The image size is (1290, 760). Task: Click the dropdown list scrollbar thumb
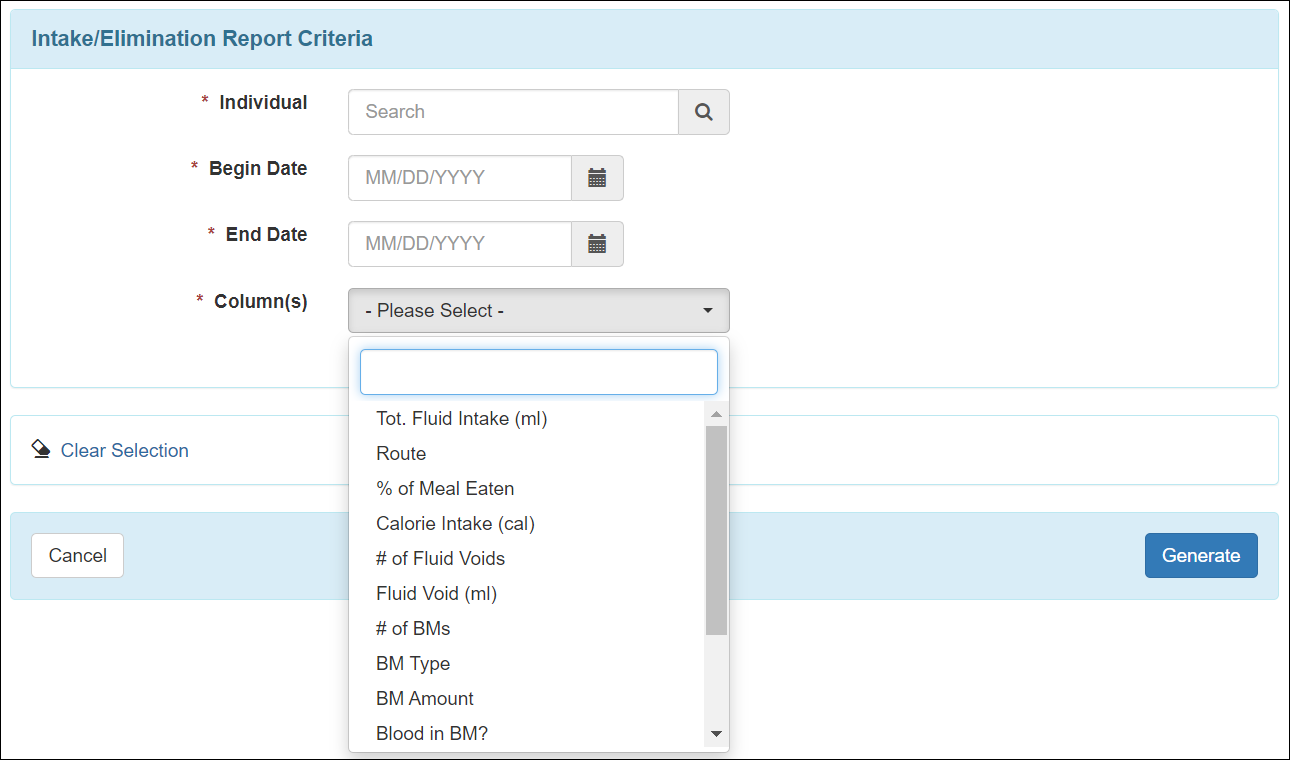coord(716,530)
